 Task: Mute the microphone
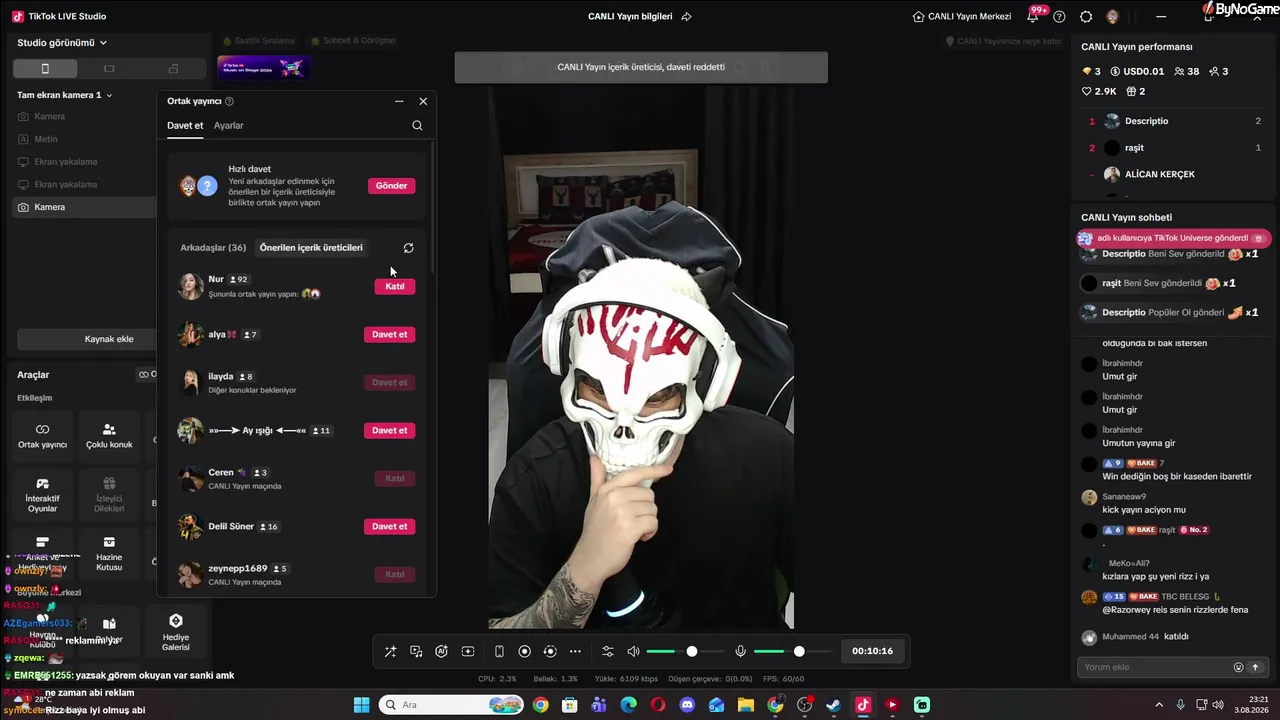coord(740,652)
